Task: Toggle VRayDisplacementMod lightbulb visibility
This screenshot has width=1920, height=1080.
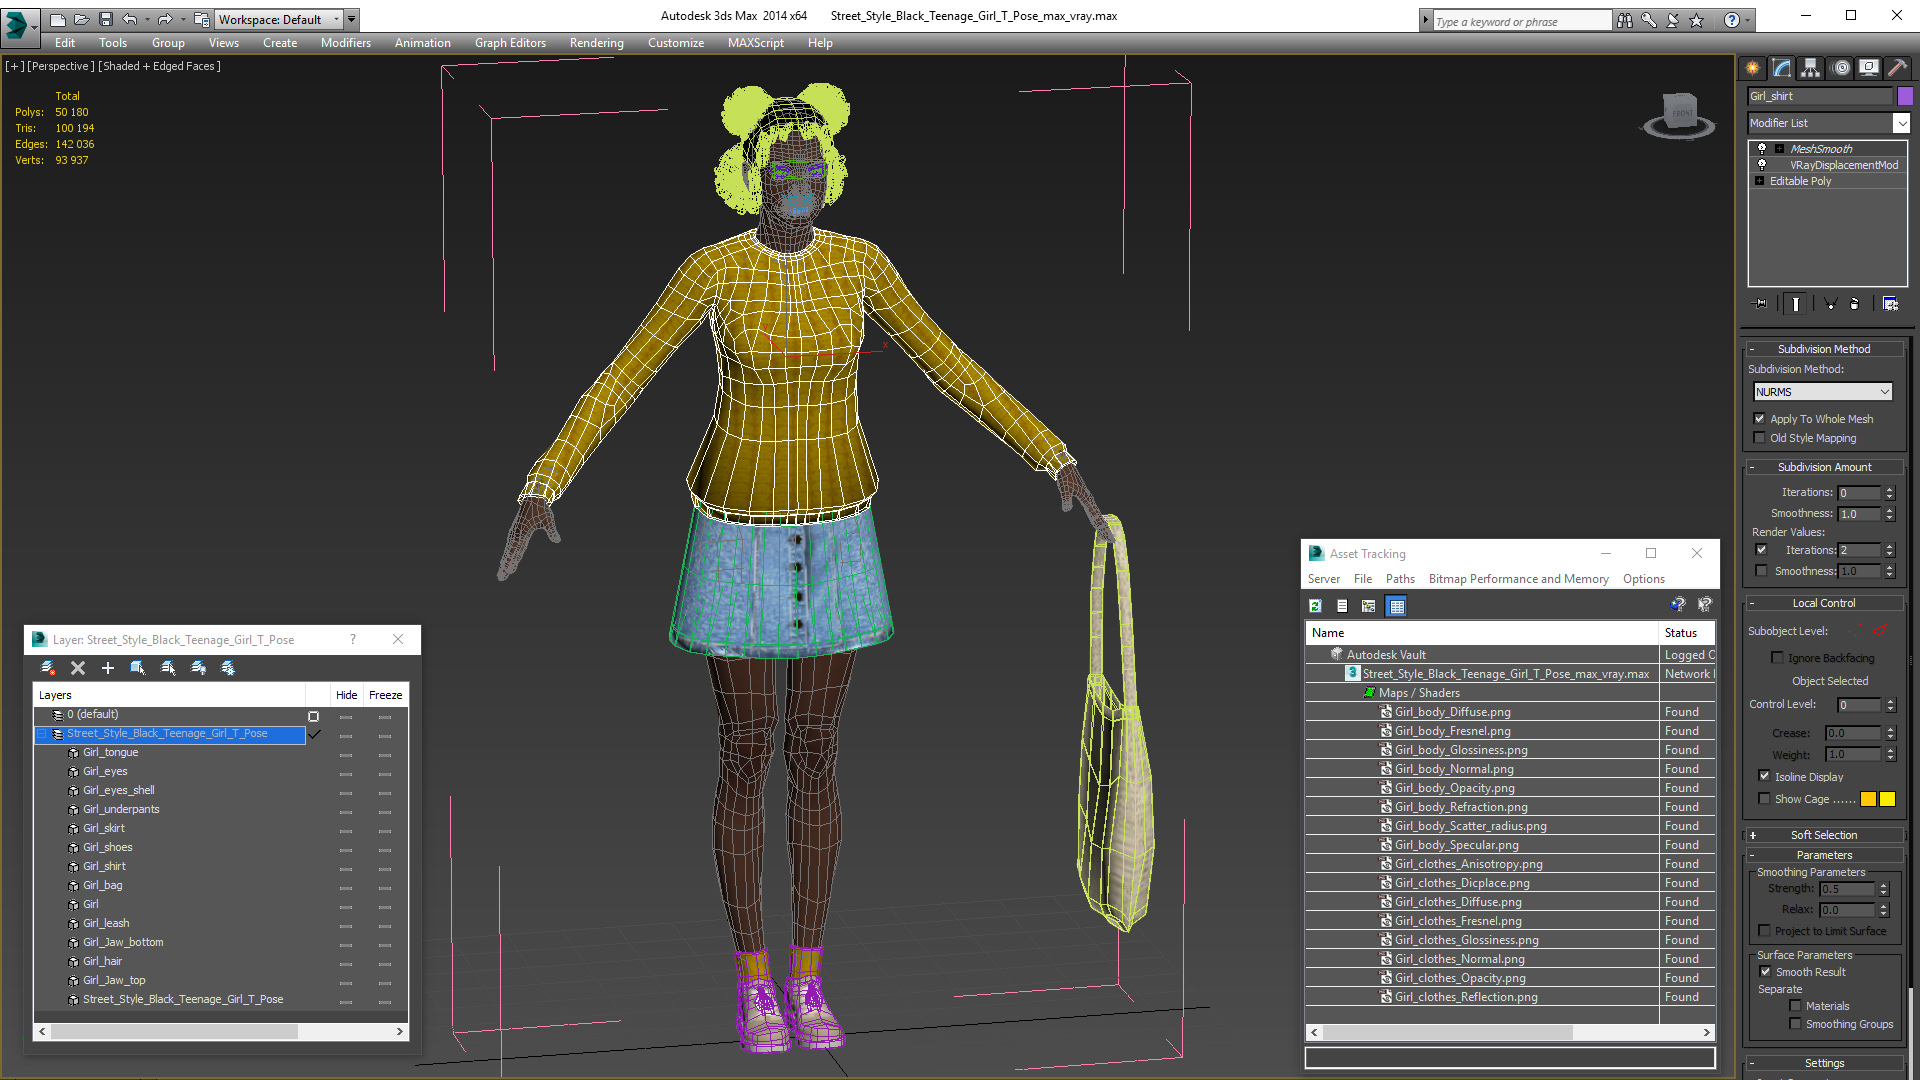Action: point(1762,164)
